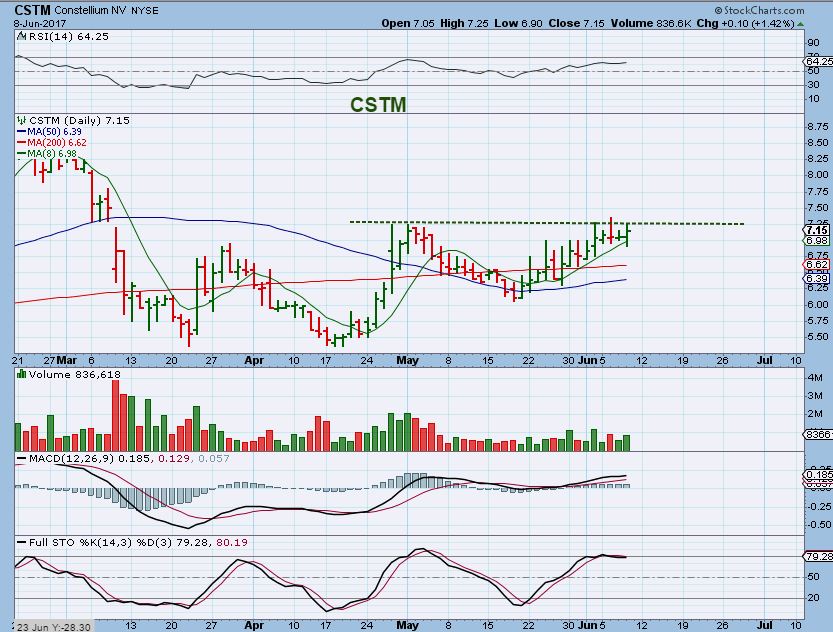
Task: Click the 'MACD(12,26,9)' label
Action: tap(72, 458)
